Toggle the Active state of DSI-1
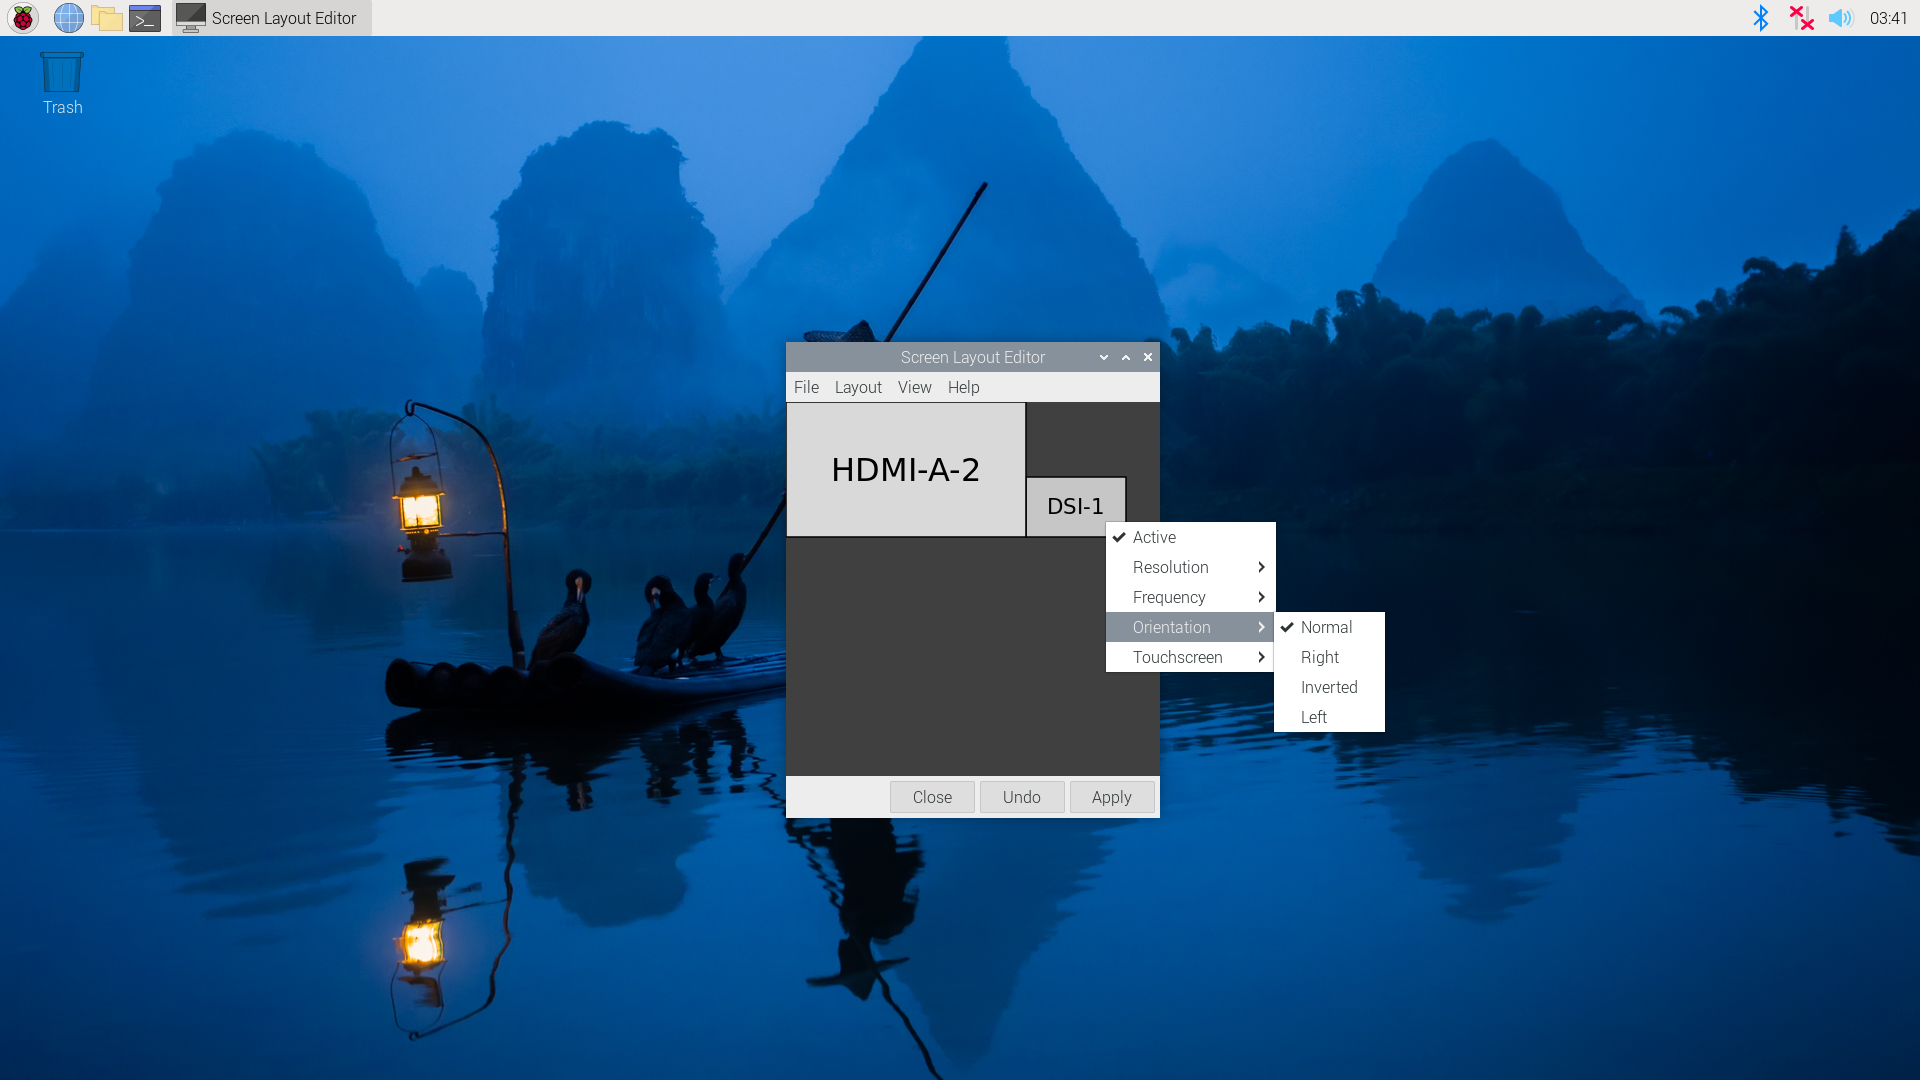The width and height of the screenshot is (1920, 1080). pos(1154,537)
